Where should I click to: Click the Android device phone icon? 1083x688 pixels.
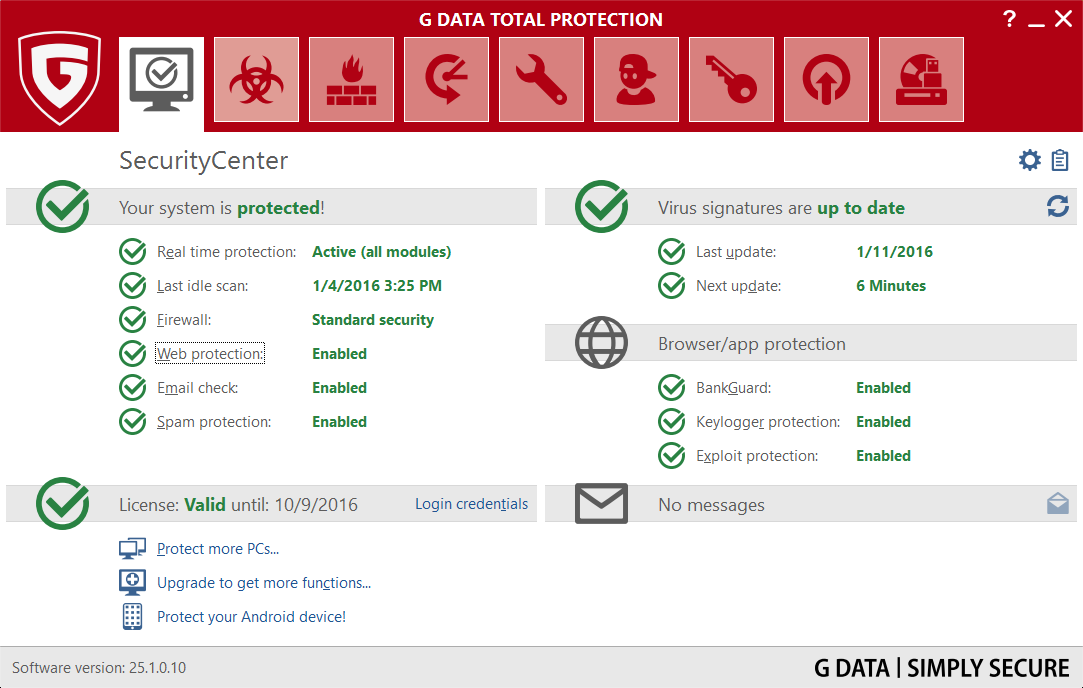click(x=132, y=616)
